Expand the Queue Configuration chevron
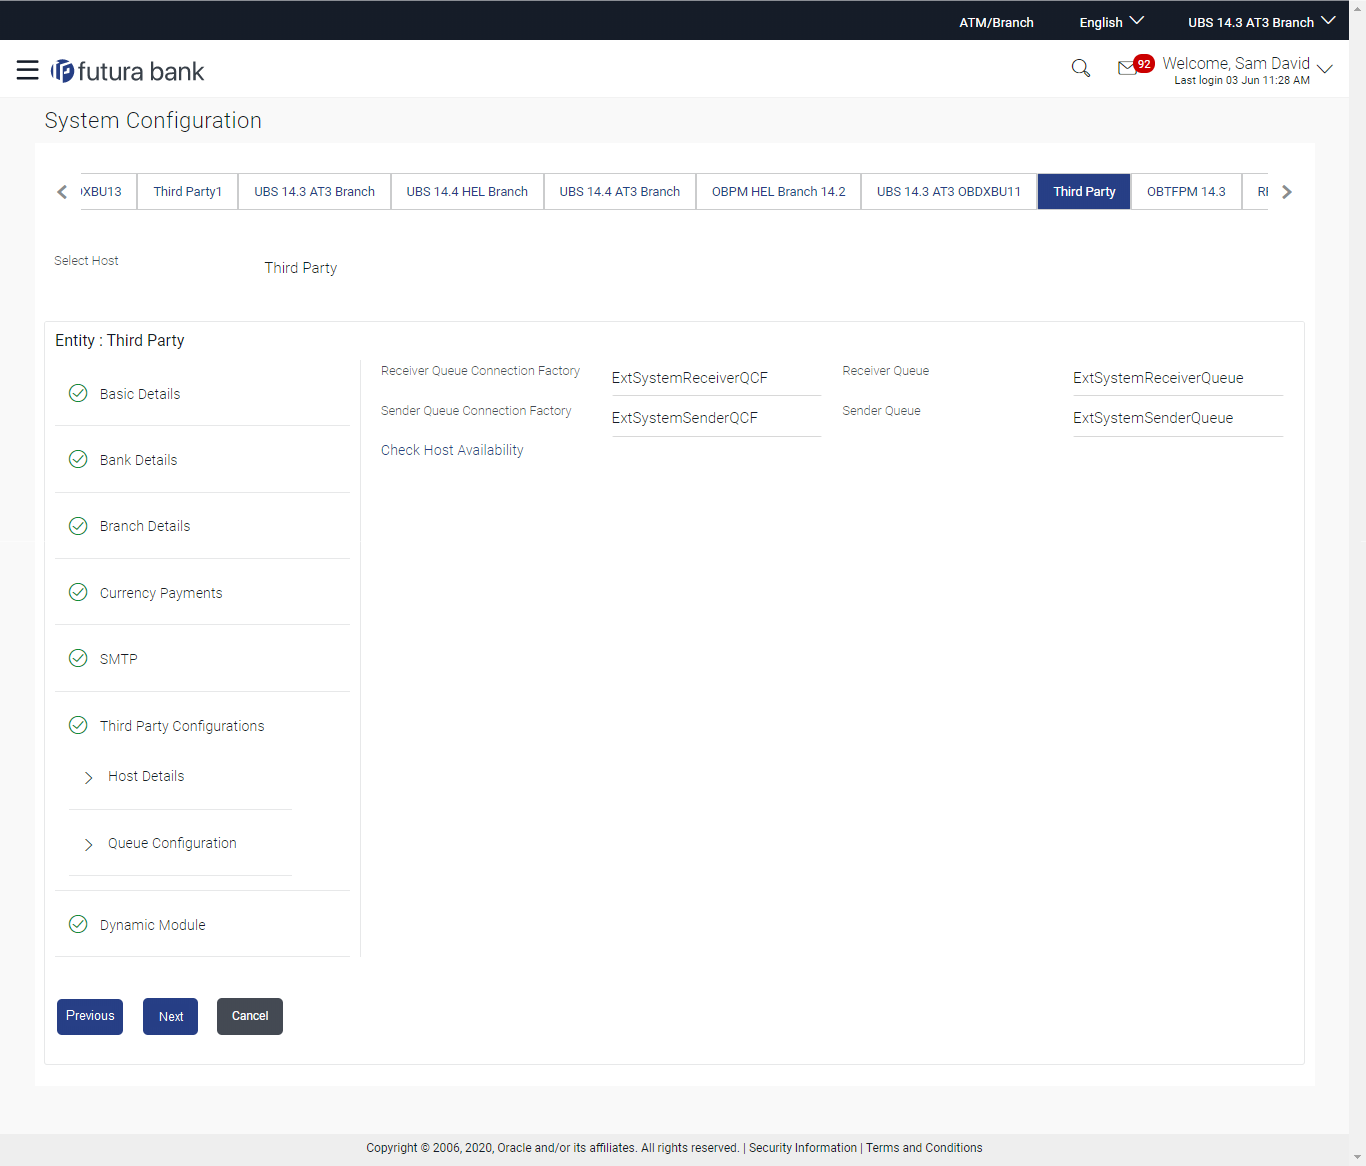Image resolution: width=1366 pixels, height=1166 pixels. (88, 844)
